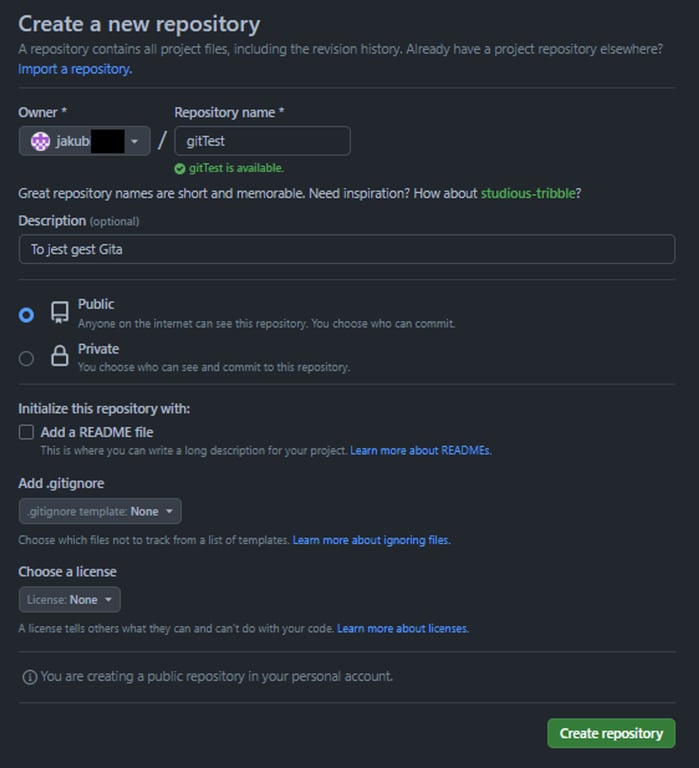The height and width of the screenshot is (768, 699).
Task: Open Learn more about READMEs link
Action: click(x=421, y=451)
